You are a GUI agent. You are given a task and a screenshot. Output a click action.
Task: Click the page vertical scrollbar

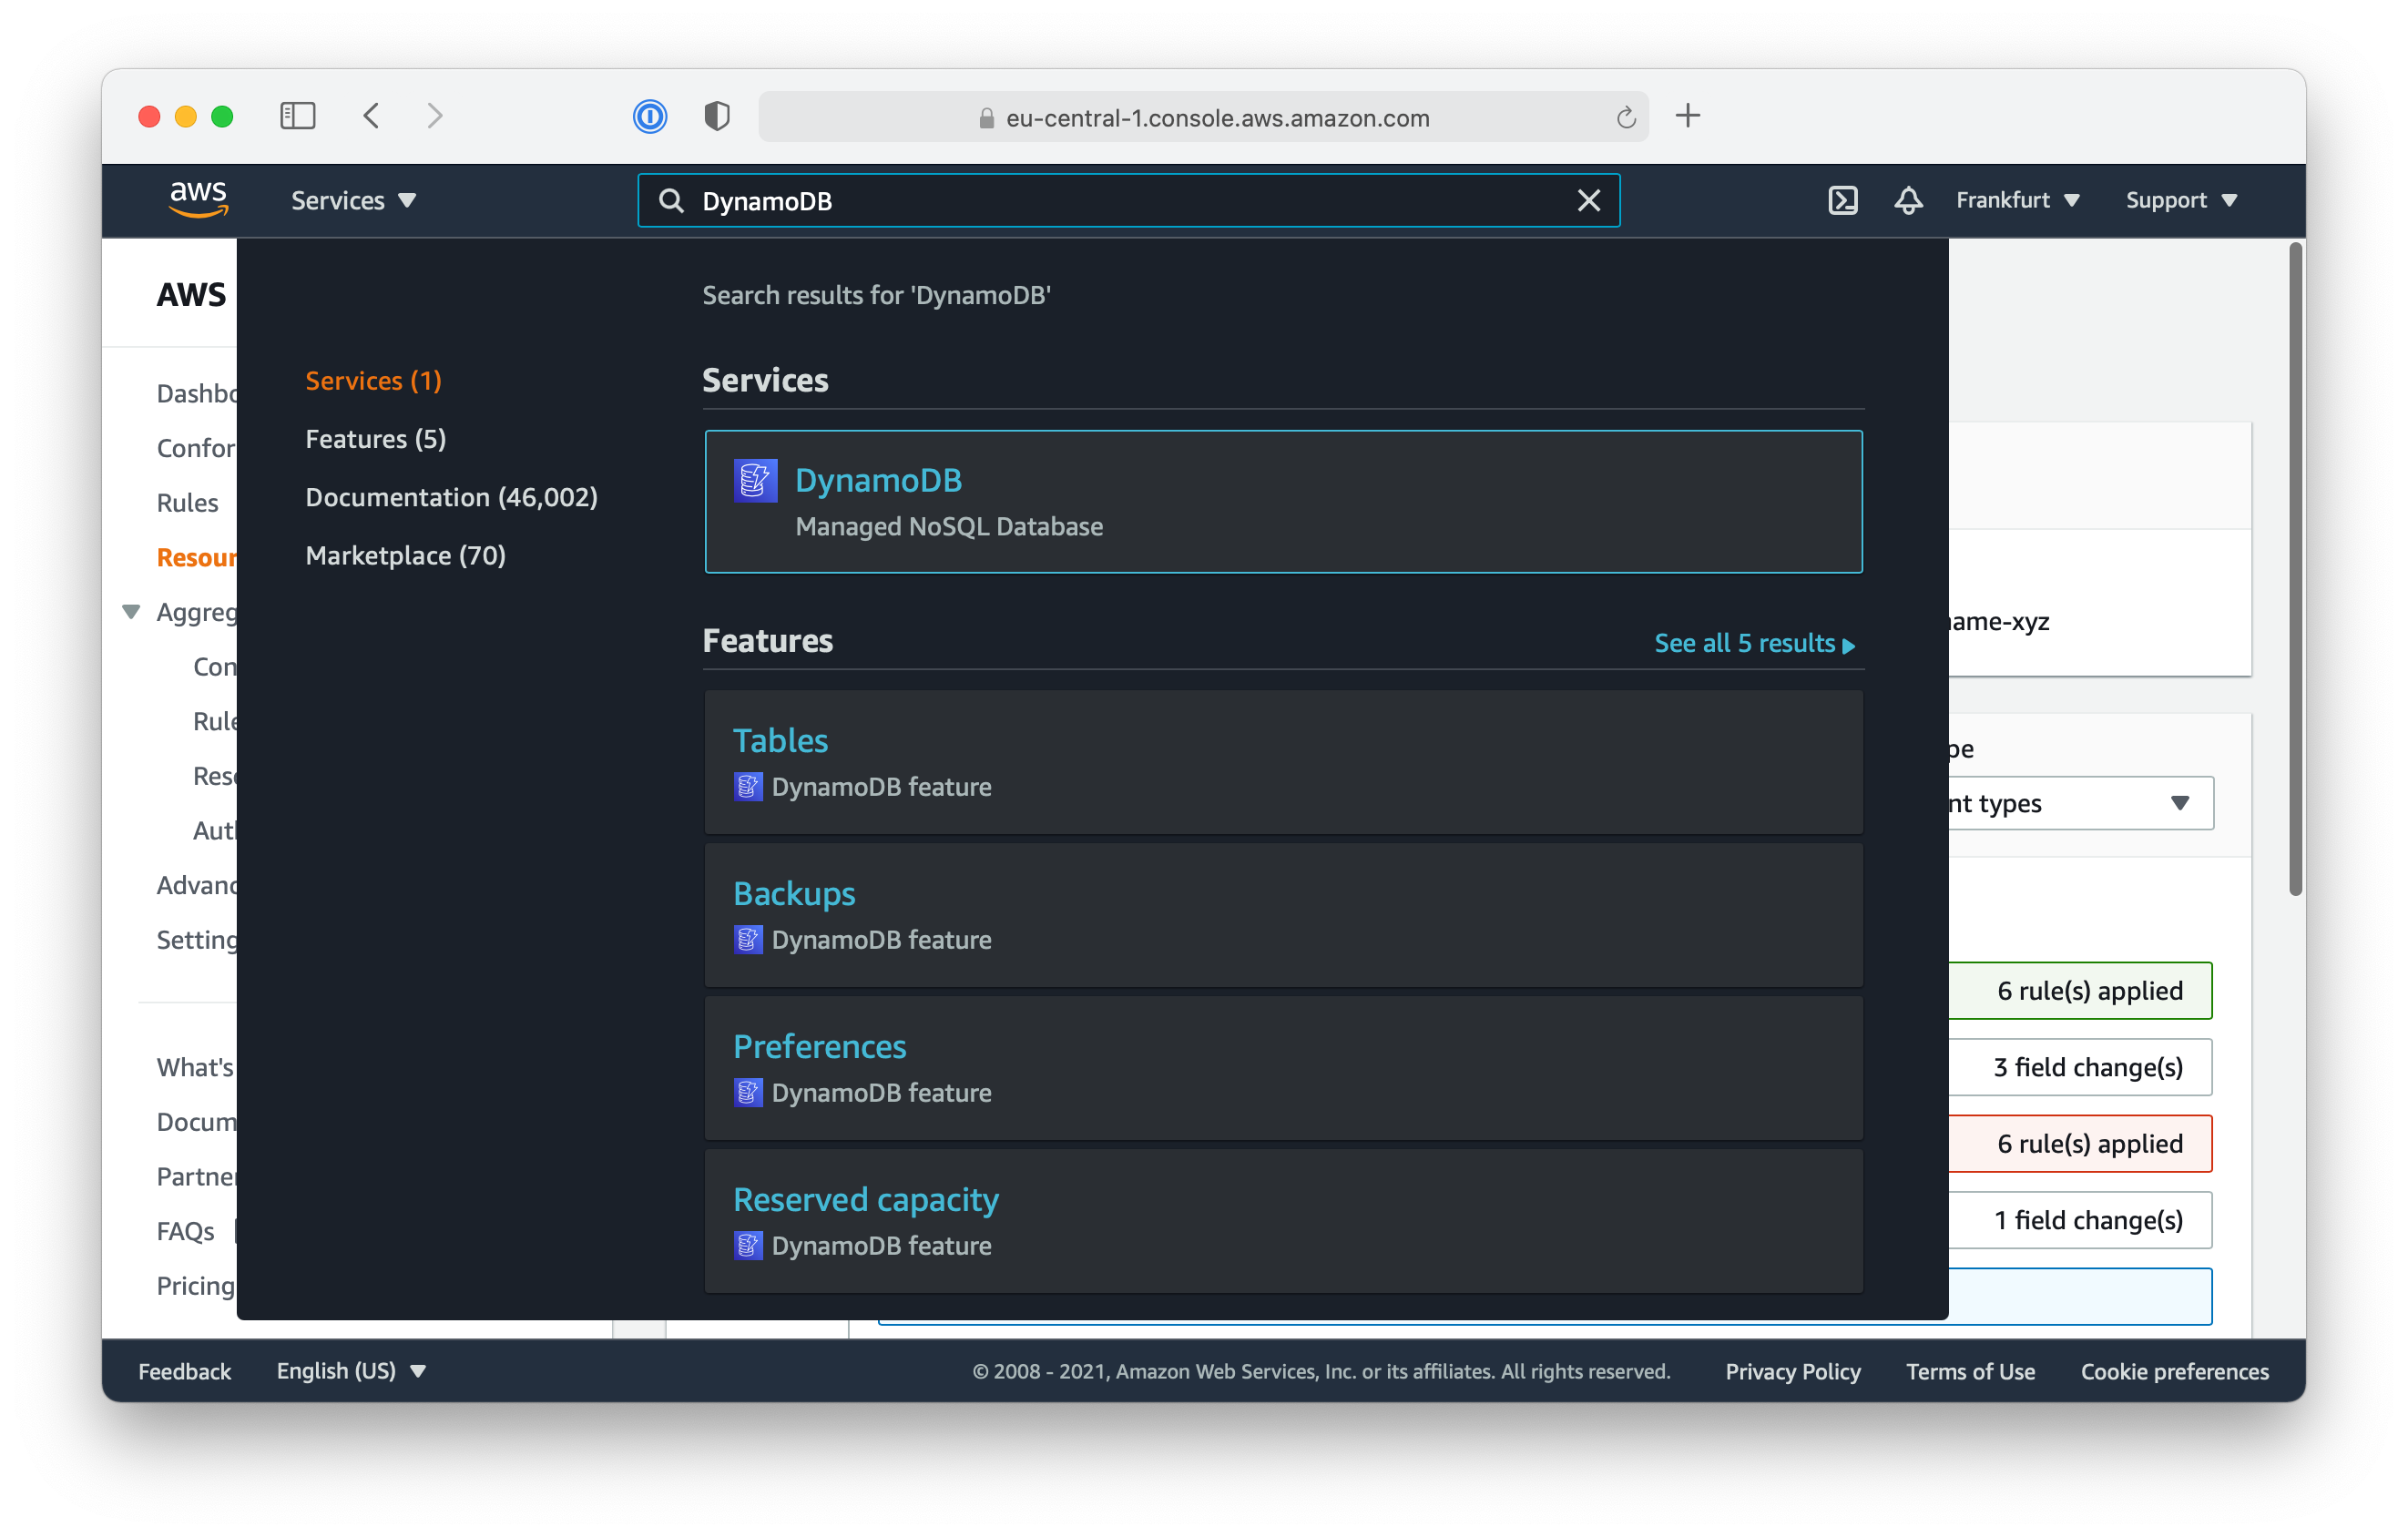(2296, 570)
